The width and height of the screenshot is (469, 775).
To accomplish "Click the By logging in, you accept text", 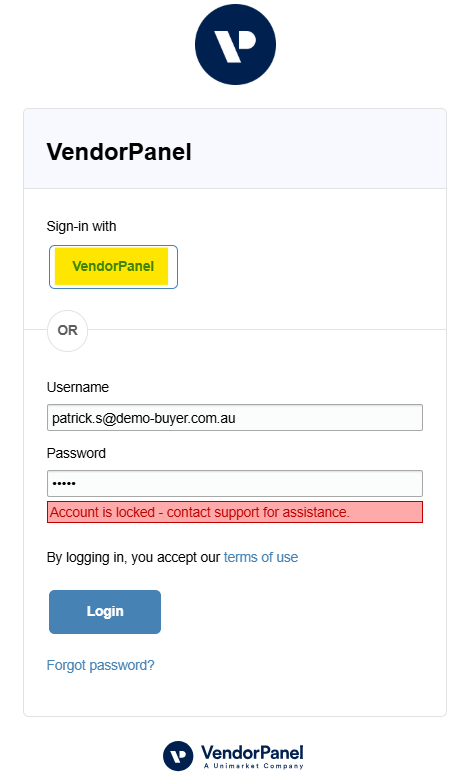I will click(133, 557).
